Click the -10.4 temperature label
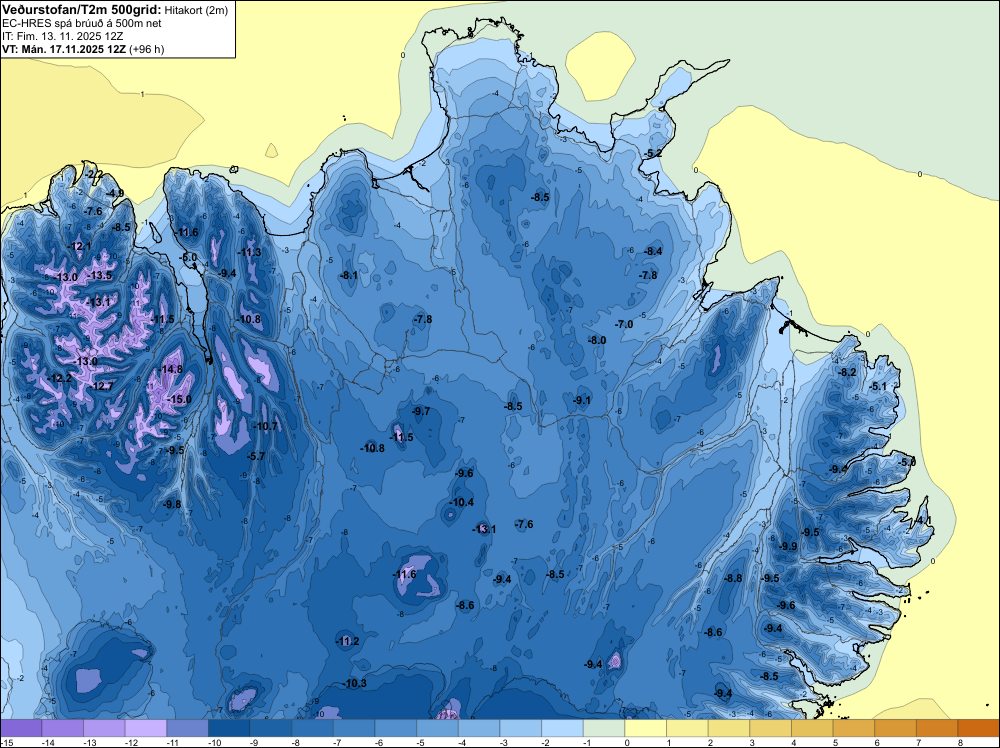Viewport: 1000px width, 748px height. (461, 502)
